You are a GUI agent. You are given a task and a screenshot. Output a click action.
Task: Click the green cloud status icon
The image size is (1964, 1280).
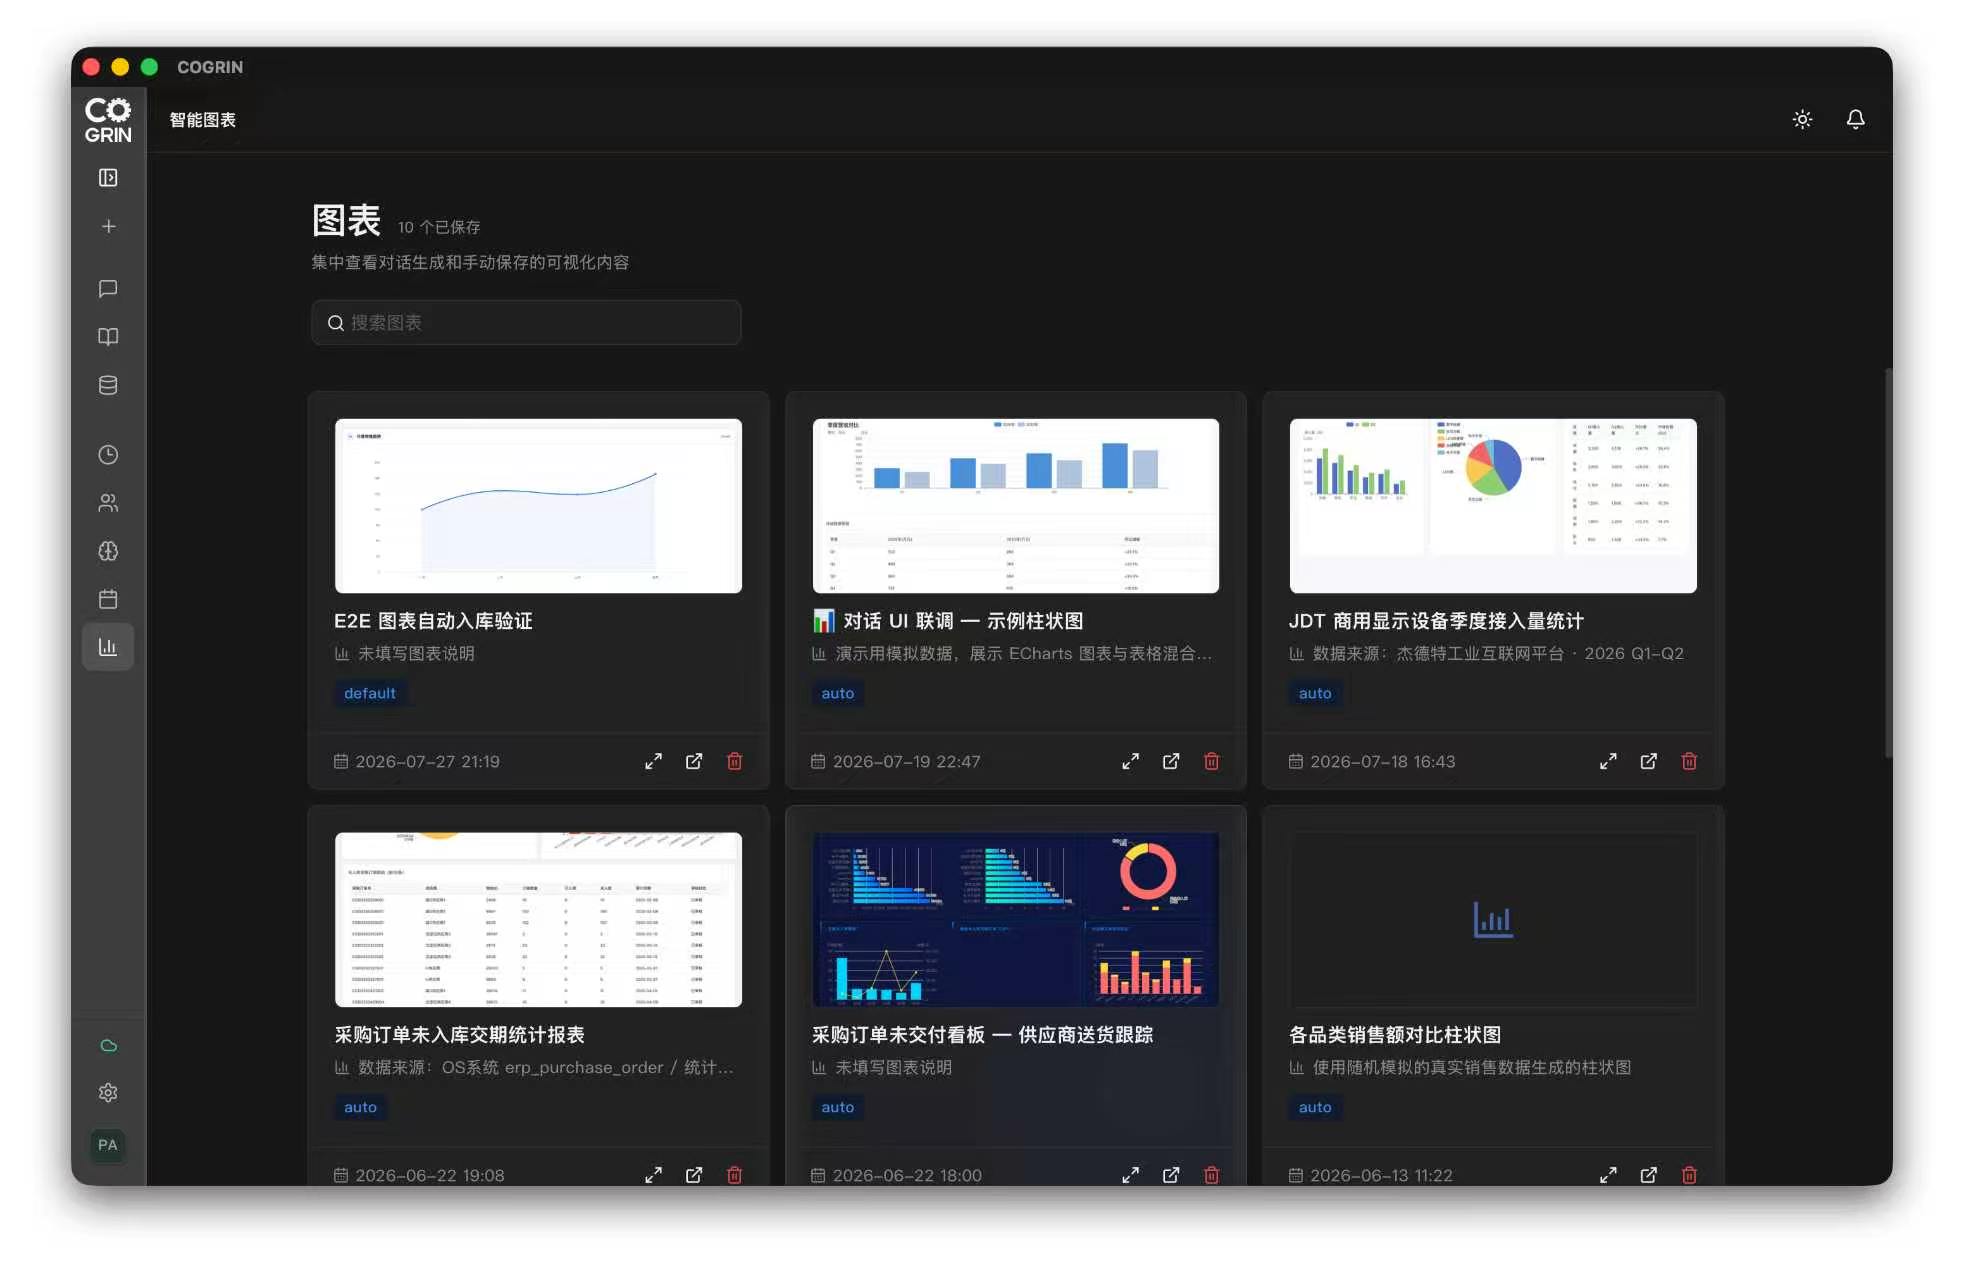point(108,1046)
